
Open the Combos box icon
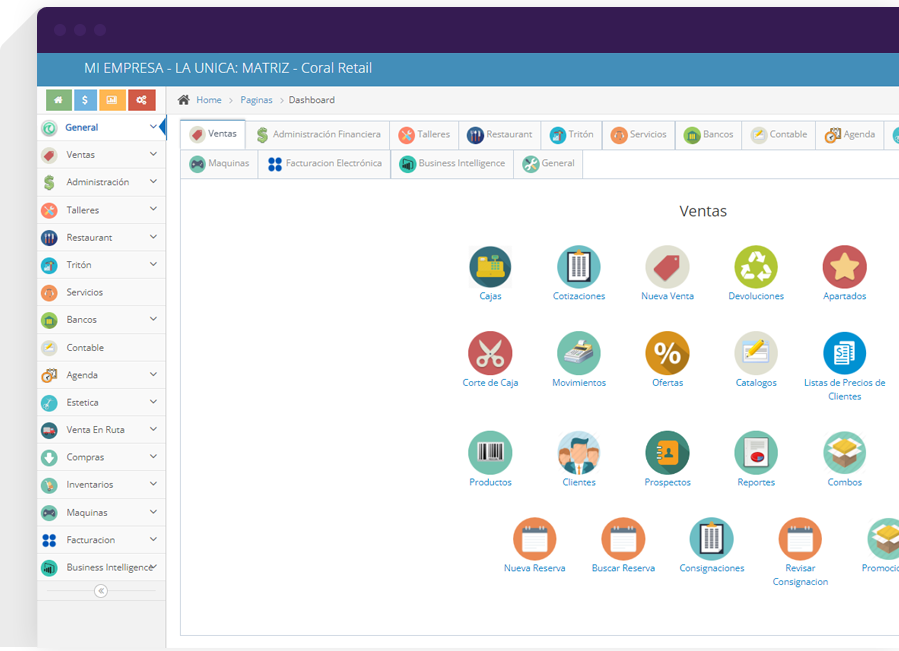845,453
